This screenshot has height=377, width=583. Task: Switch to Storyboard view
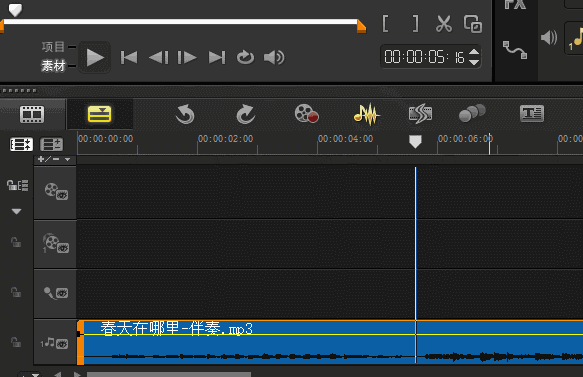click(32, 114)
